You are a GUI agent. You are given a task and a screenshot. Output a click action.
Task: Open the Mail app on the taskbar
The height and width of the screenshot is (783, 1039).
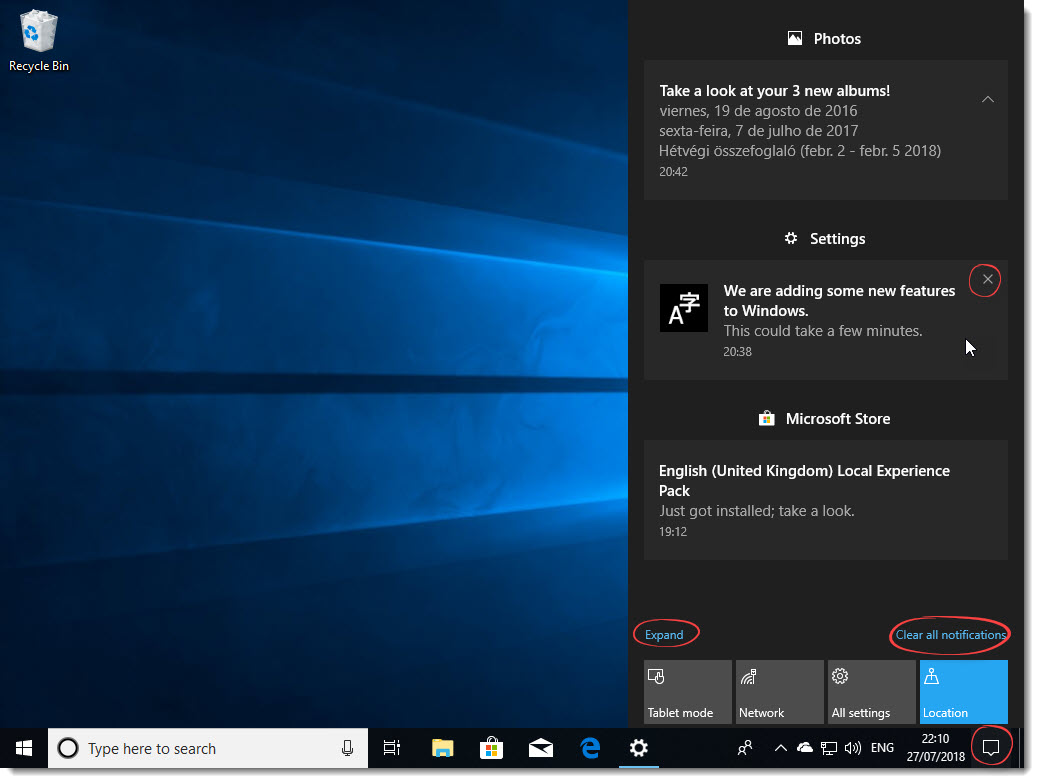point(541,748)
